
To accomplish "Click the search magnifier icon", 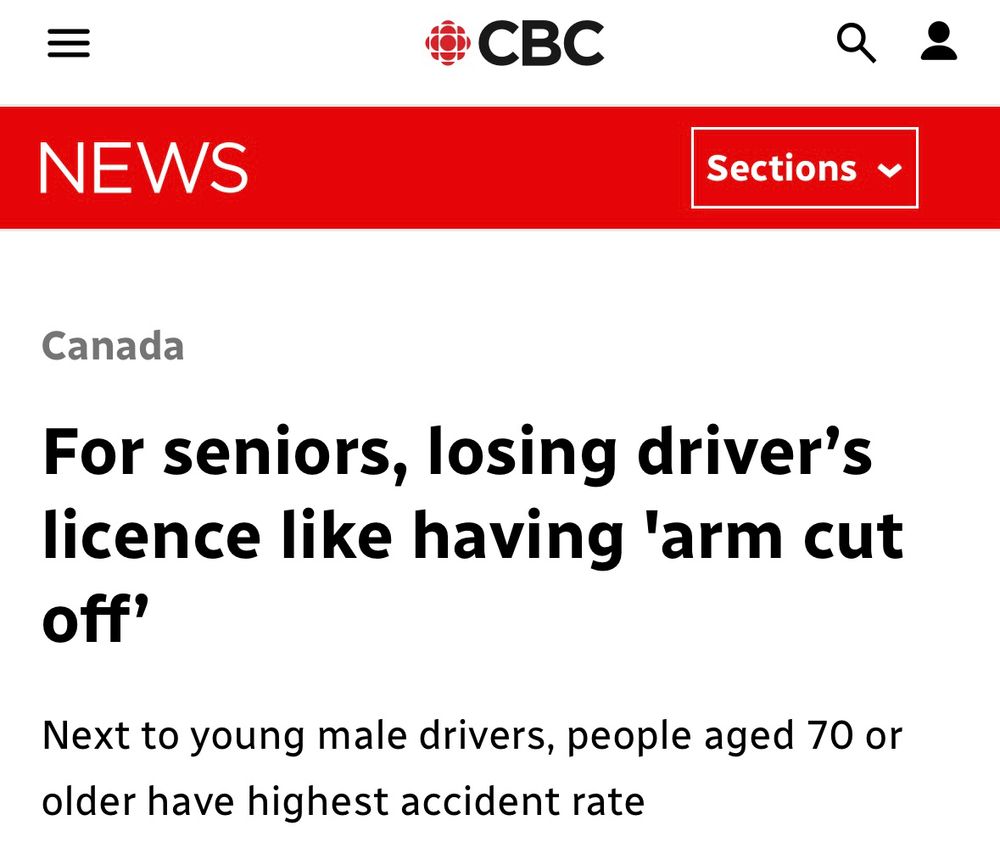I will 857,43.
